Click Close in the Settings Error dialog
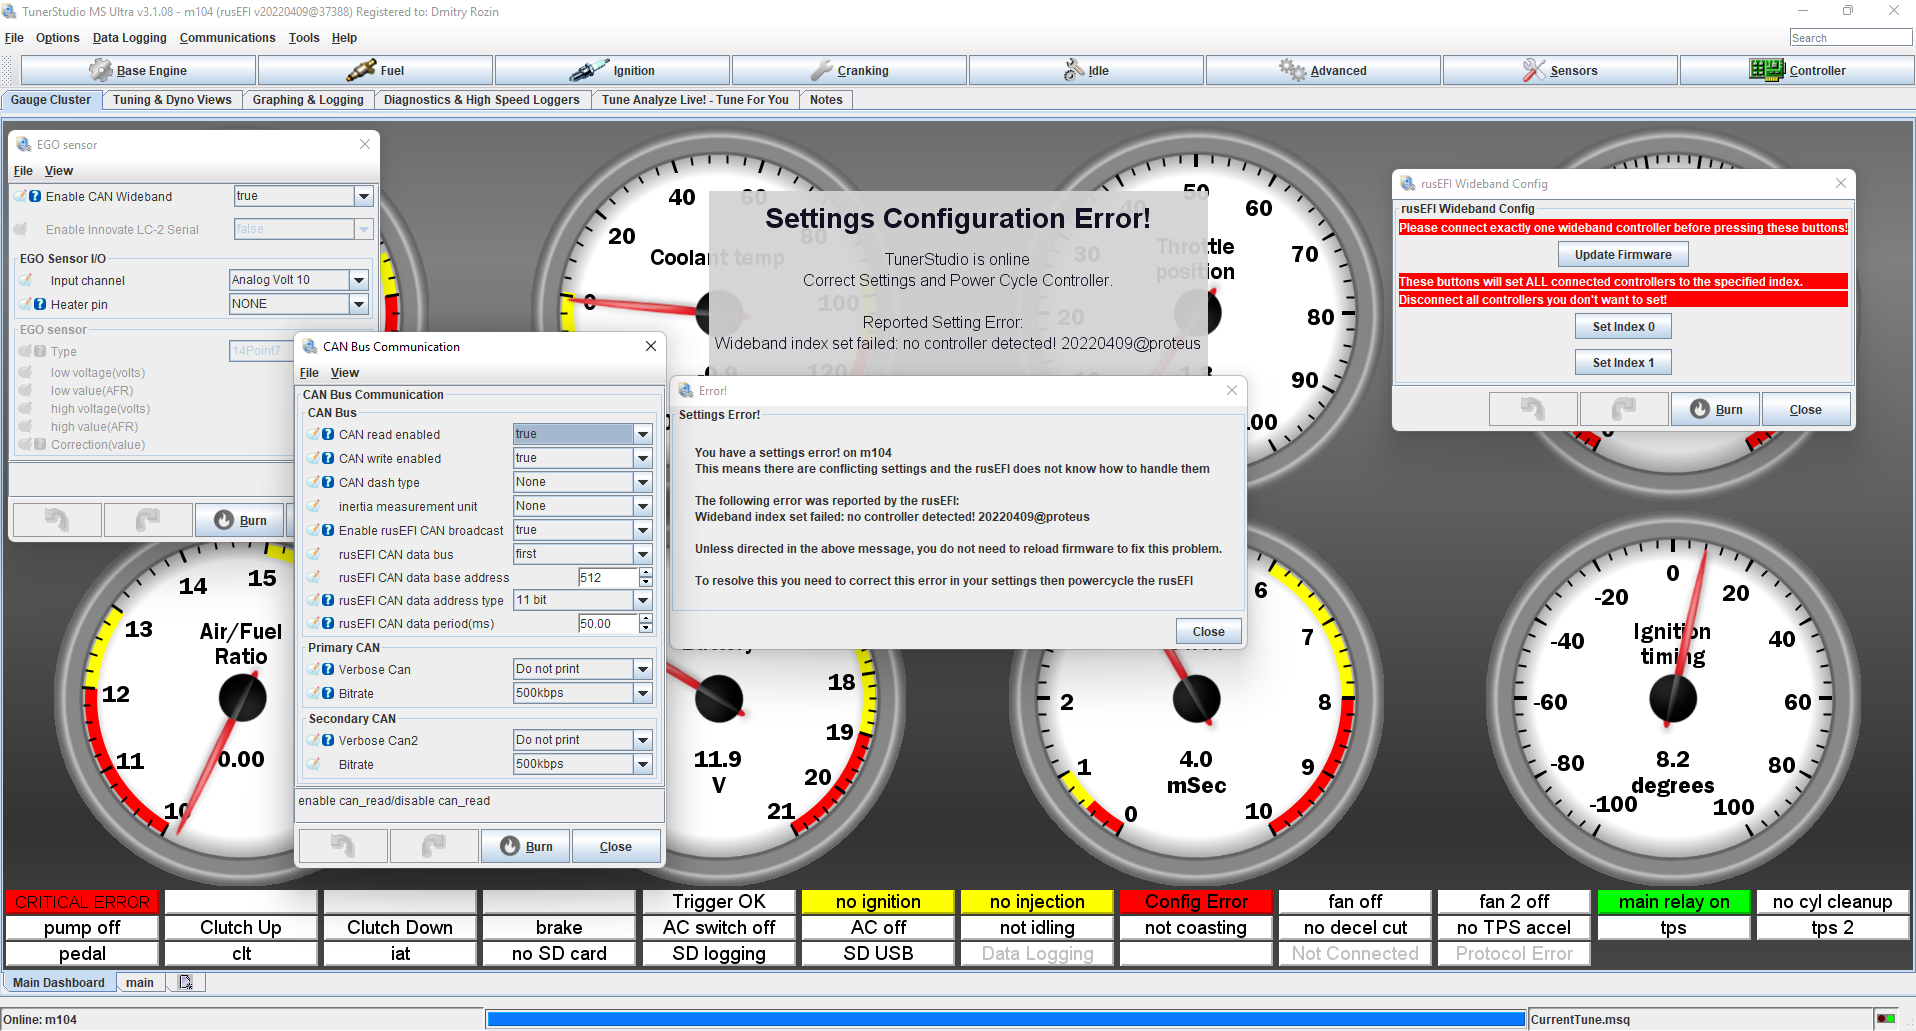 [1208, 631]
